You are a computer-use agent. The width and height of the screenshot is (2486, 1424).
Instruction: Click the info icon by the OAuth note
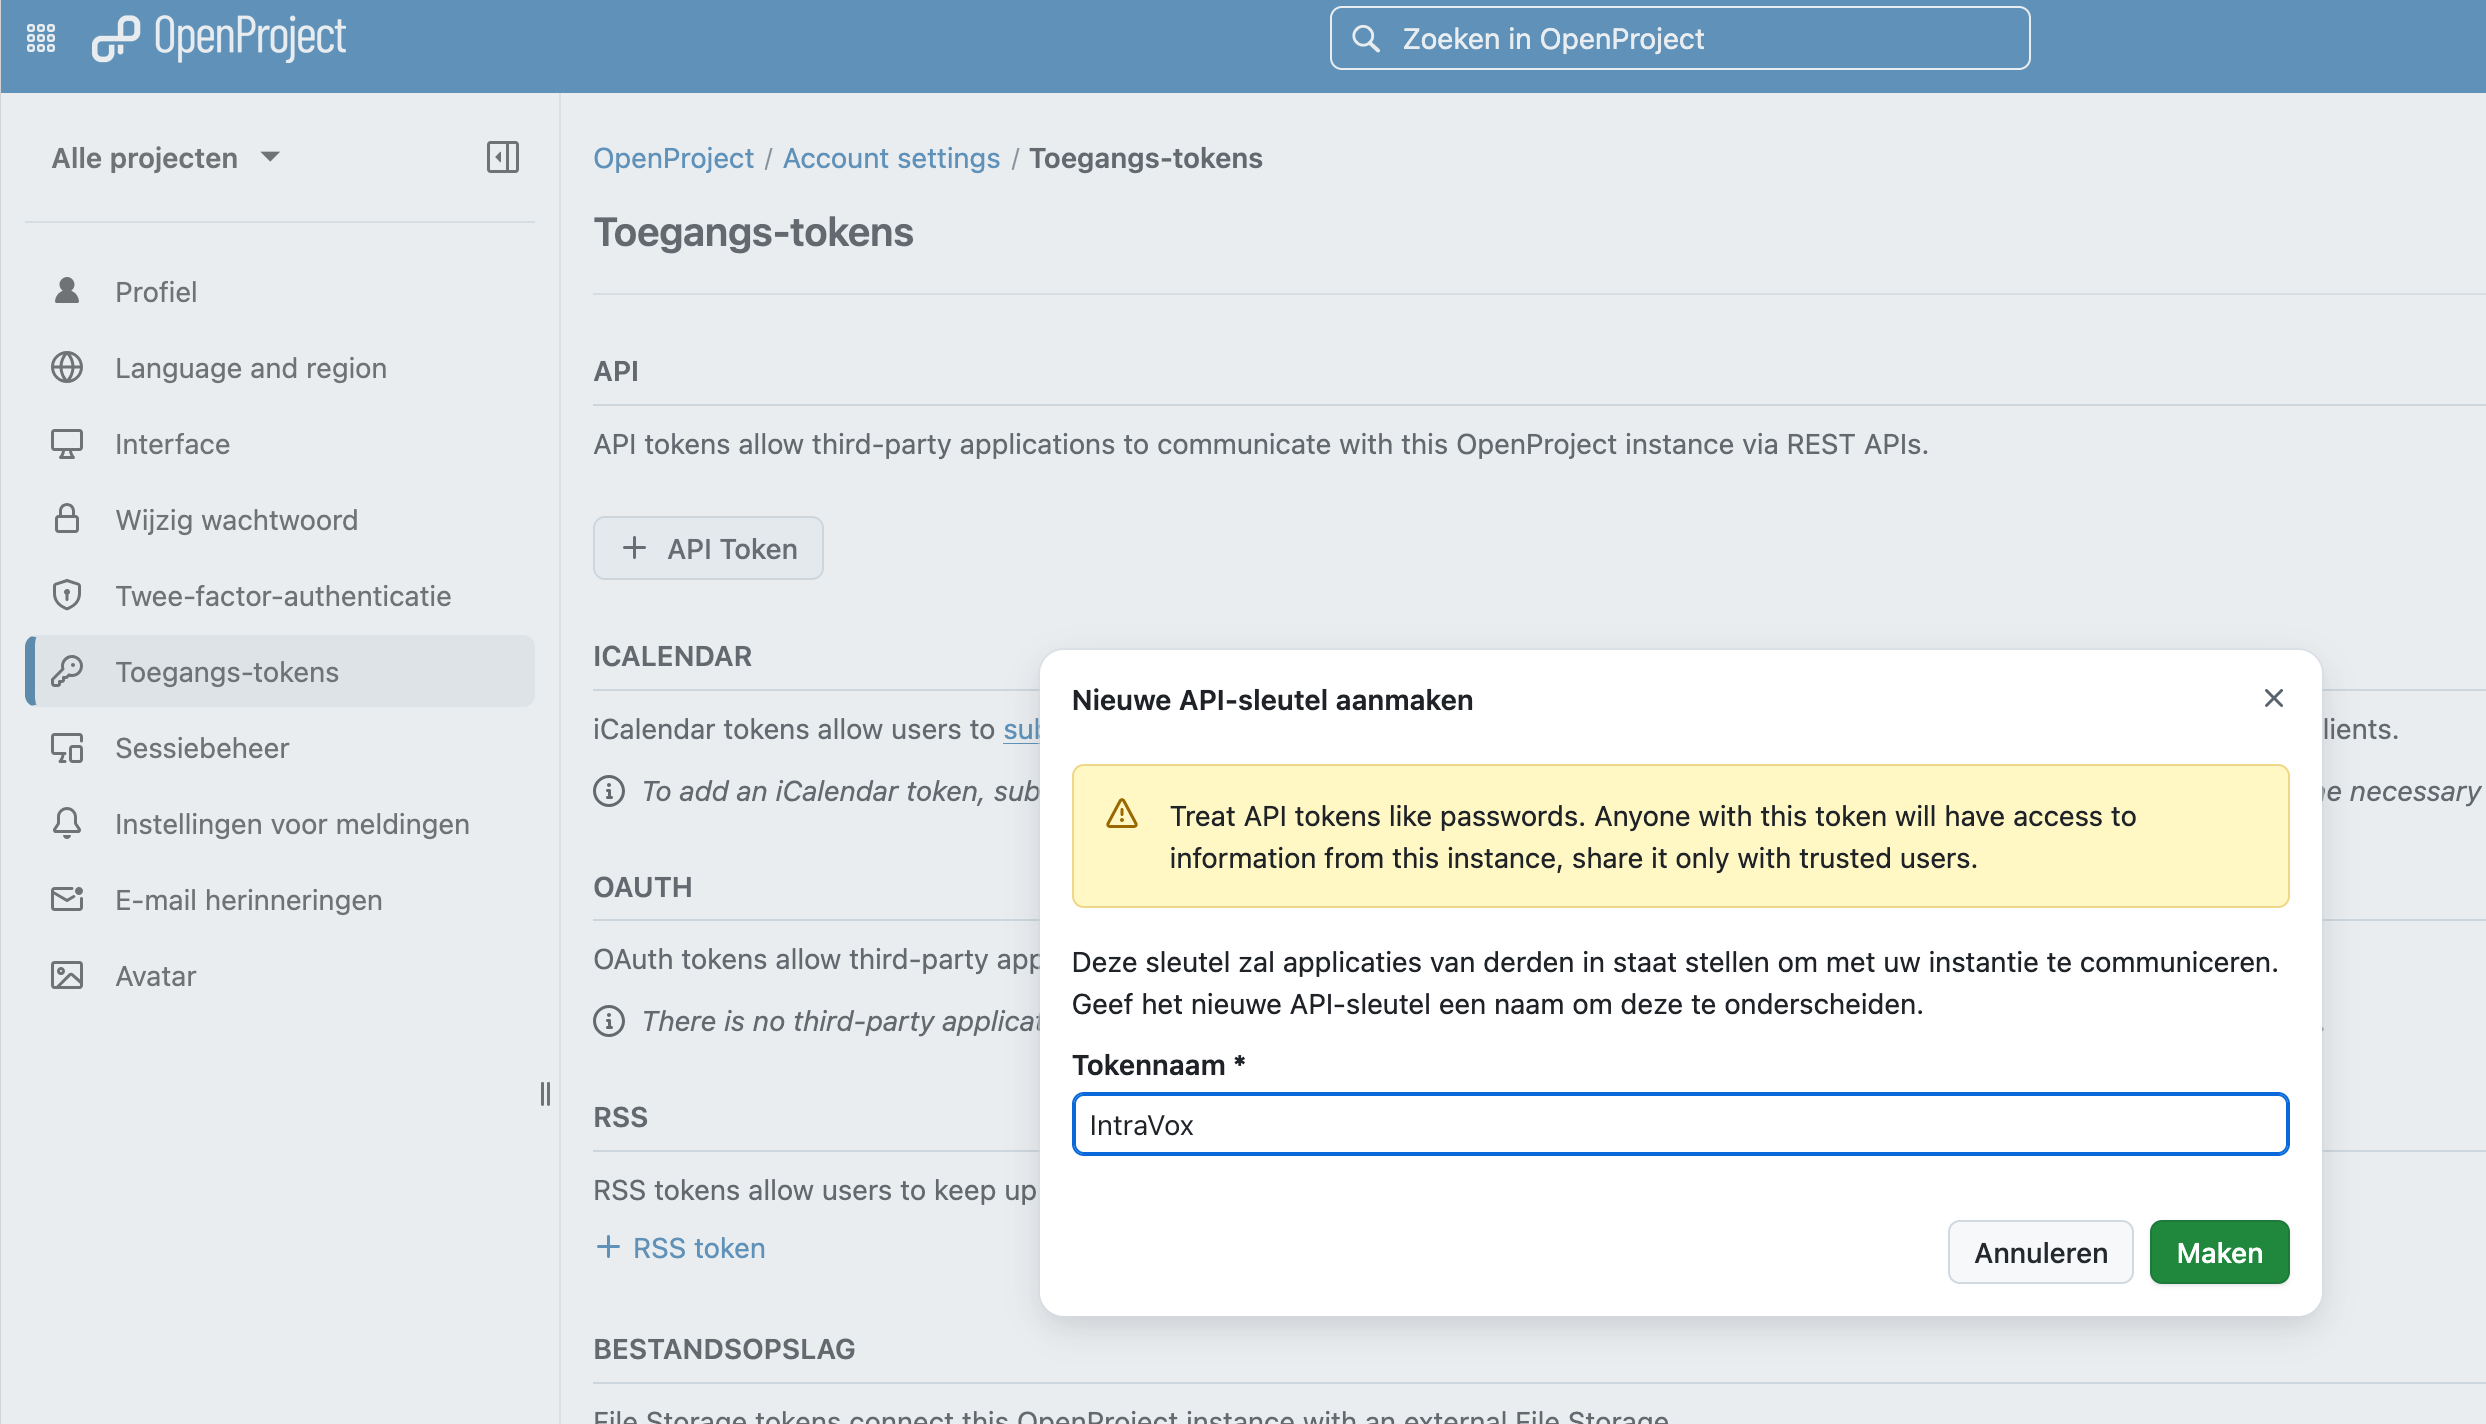(609, 1021)
